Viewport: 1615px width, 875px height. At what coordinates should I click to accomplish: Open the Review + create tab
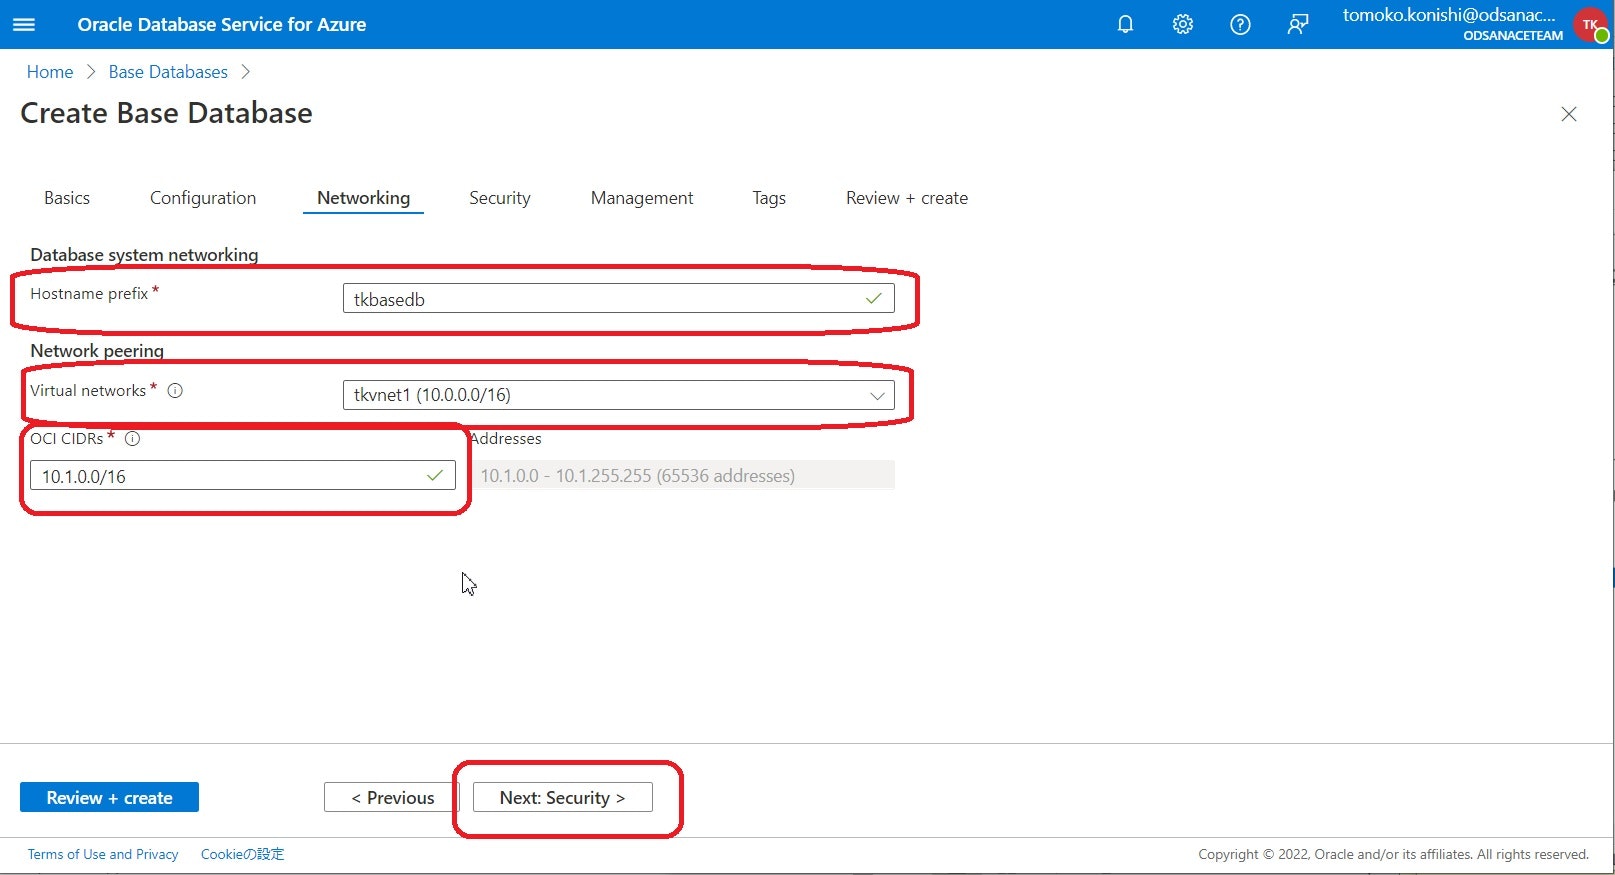907,198
